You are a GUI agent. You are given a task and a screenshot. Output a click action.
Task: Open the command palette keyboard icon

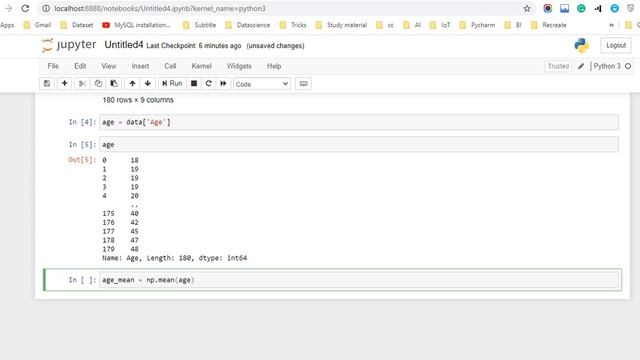click(x=303, y=84)
